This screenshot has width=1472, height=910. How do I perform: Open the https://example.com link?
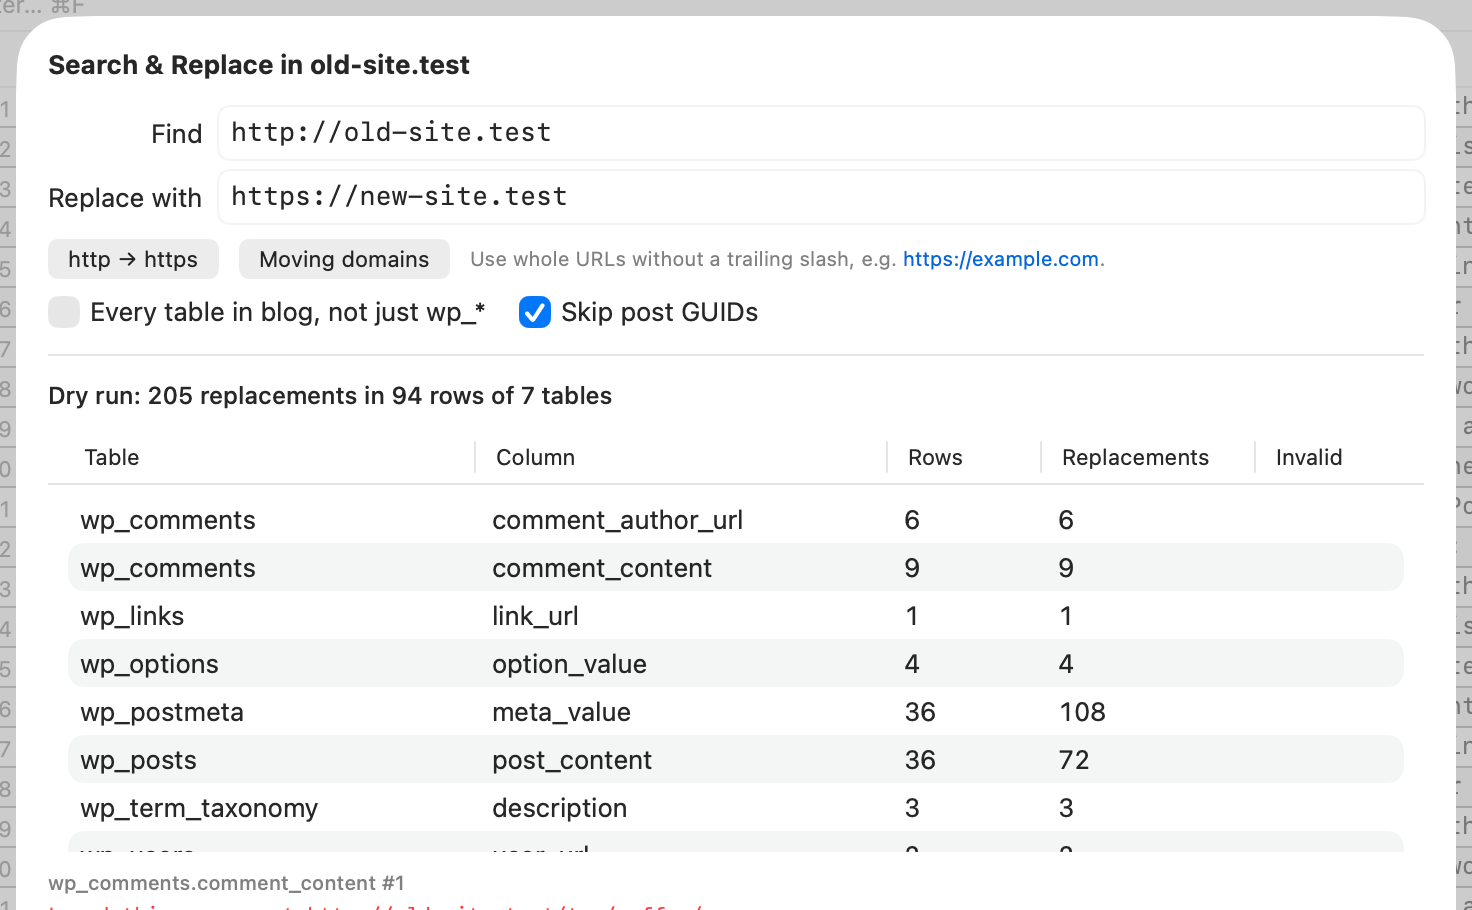point(1001,259)
